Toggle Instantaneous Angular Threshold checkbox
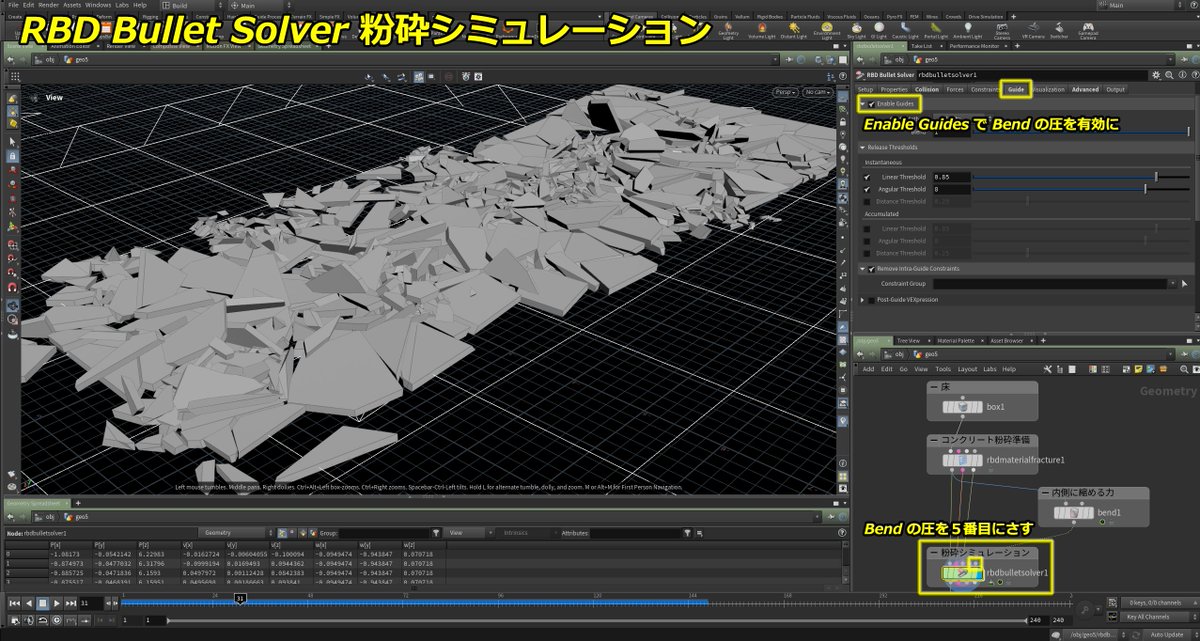 tap(867, 189)
